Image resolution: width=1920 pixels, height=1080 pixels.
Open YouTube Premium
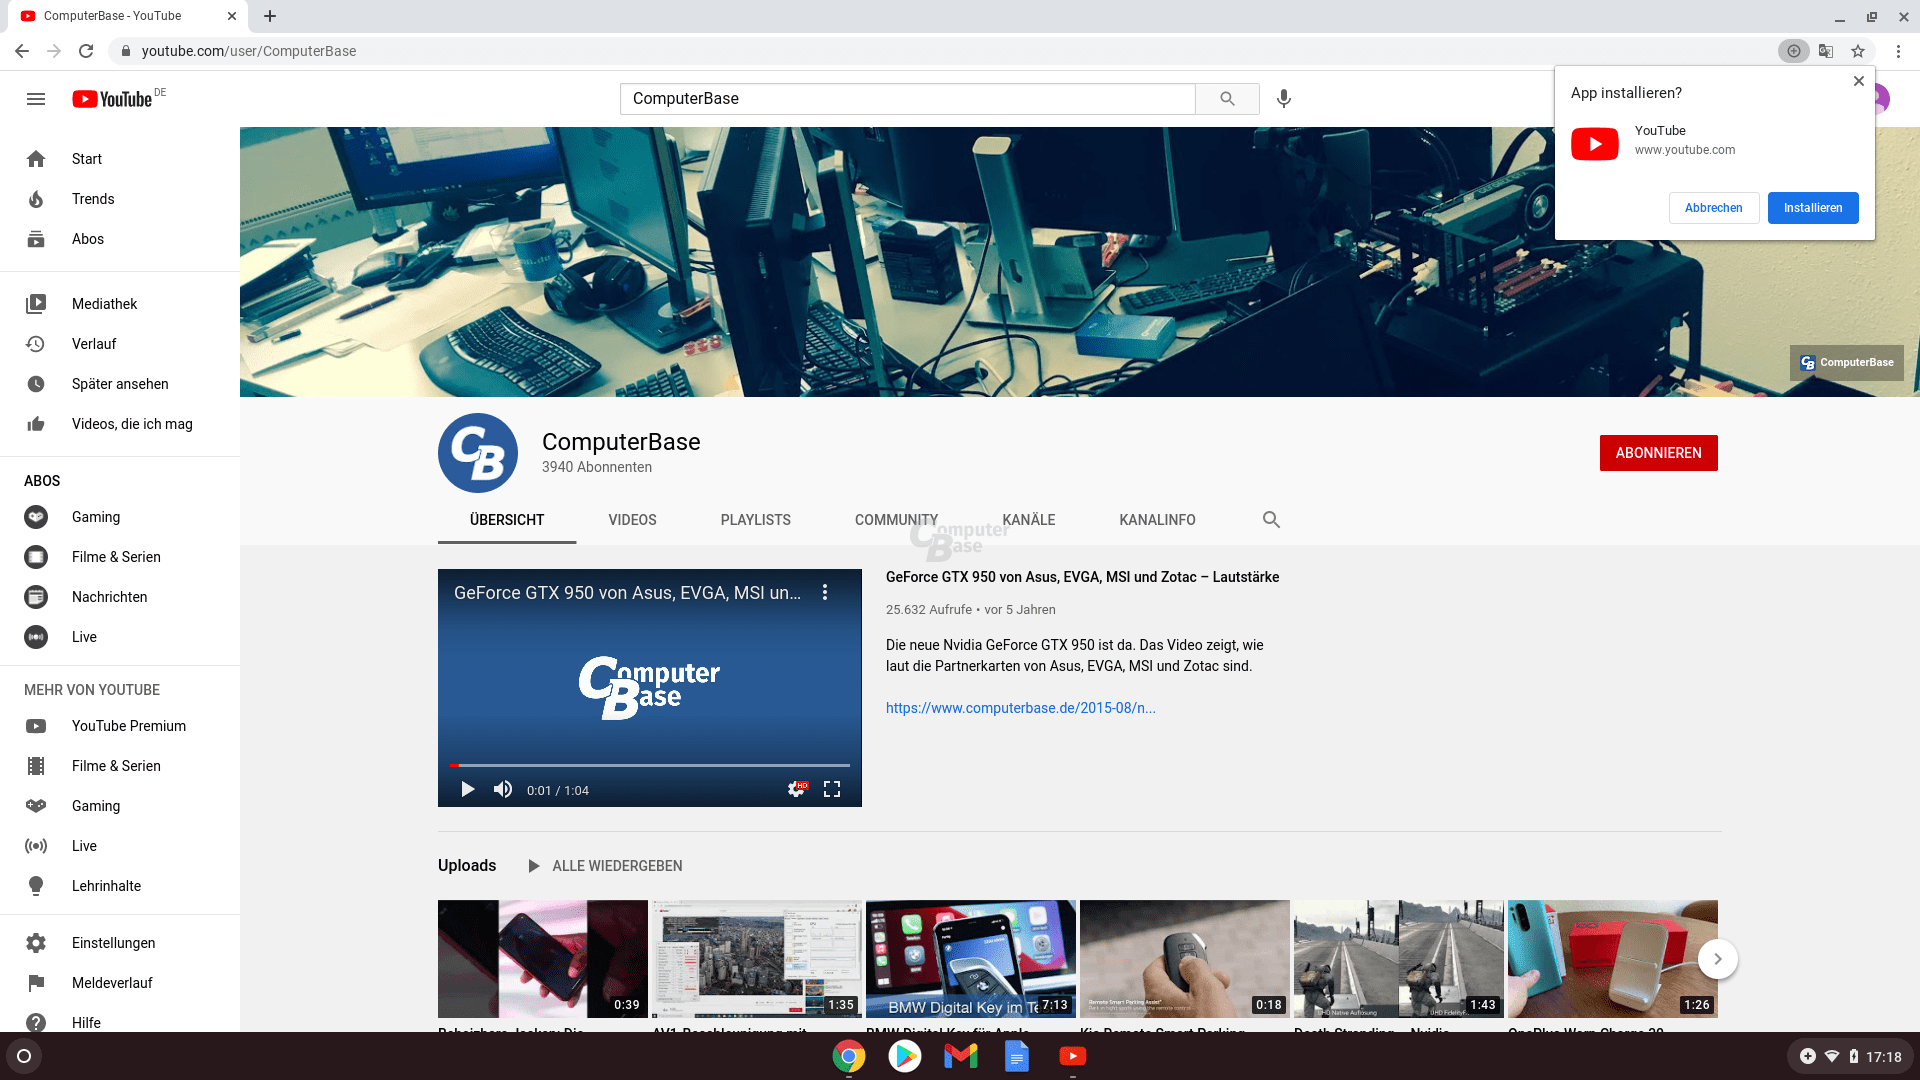(x=120, y=726)
